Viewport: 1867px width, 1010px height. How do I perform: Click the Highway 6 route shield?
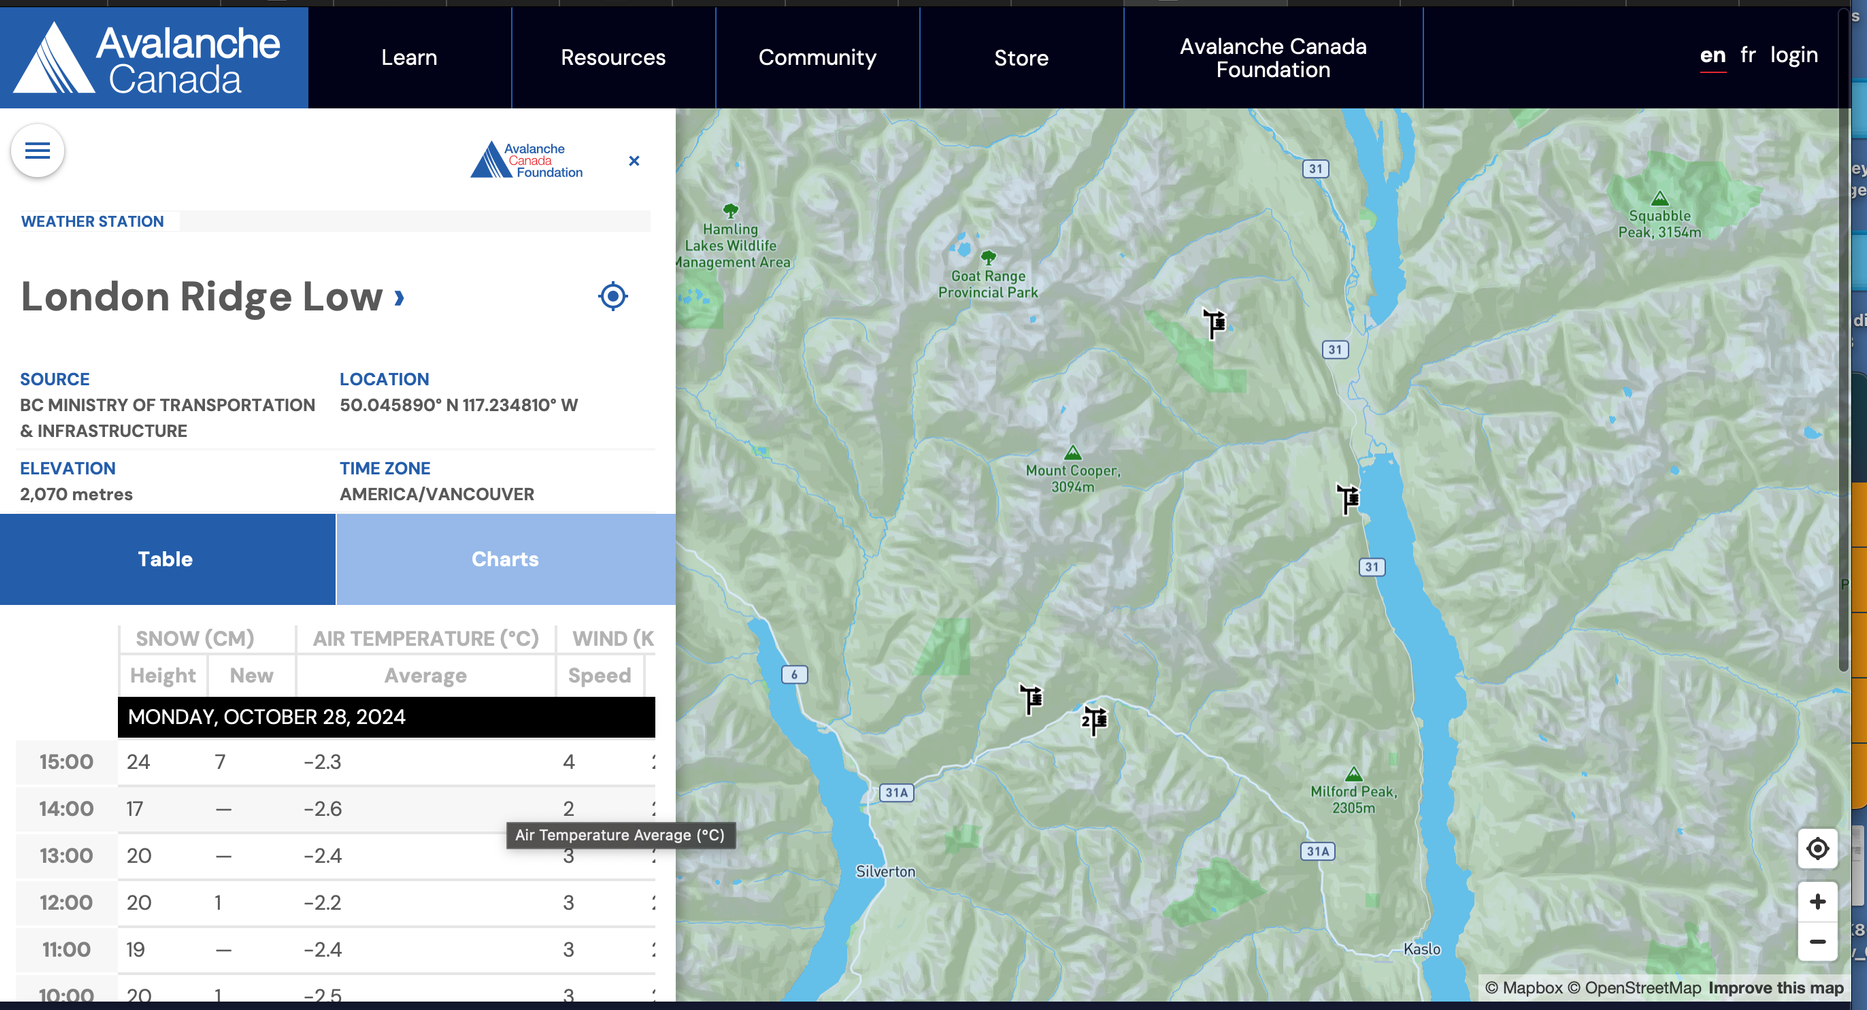[794, 674]
